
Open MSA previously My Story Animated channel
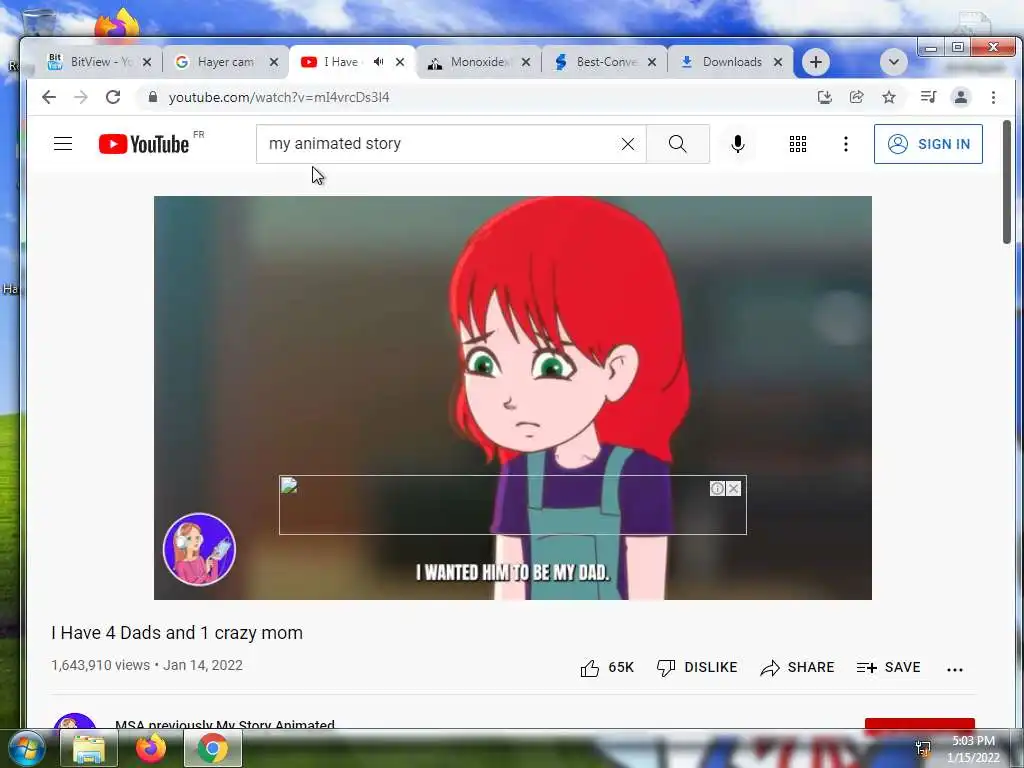225,724
